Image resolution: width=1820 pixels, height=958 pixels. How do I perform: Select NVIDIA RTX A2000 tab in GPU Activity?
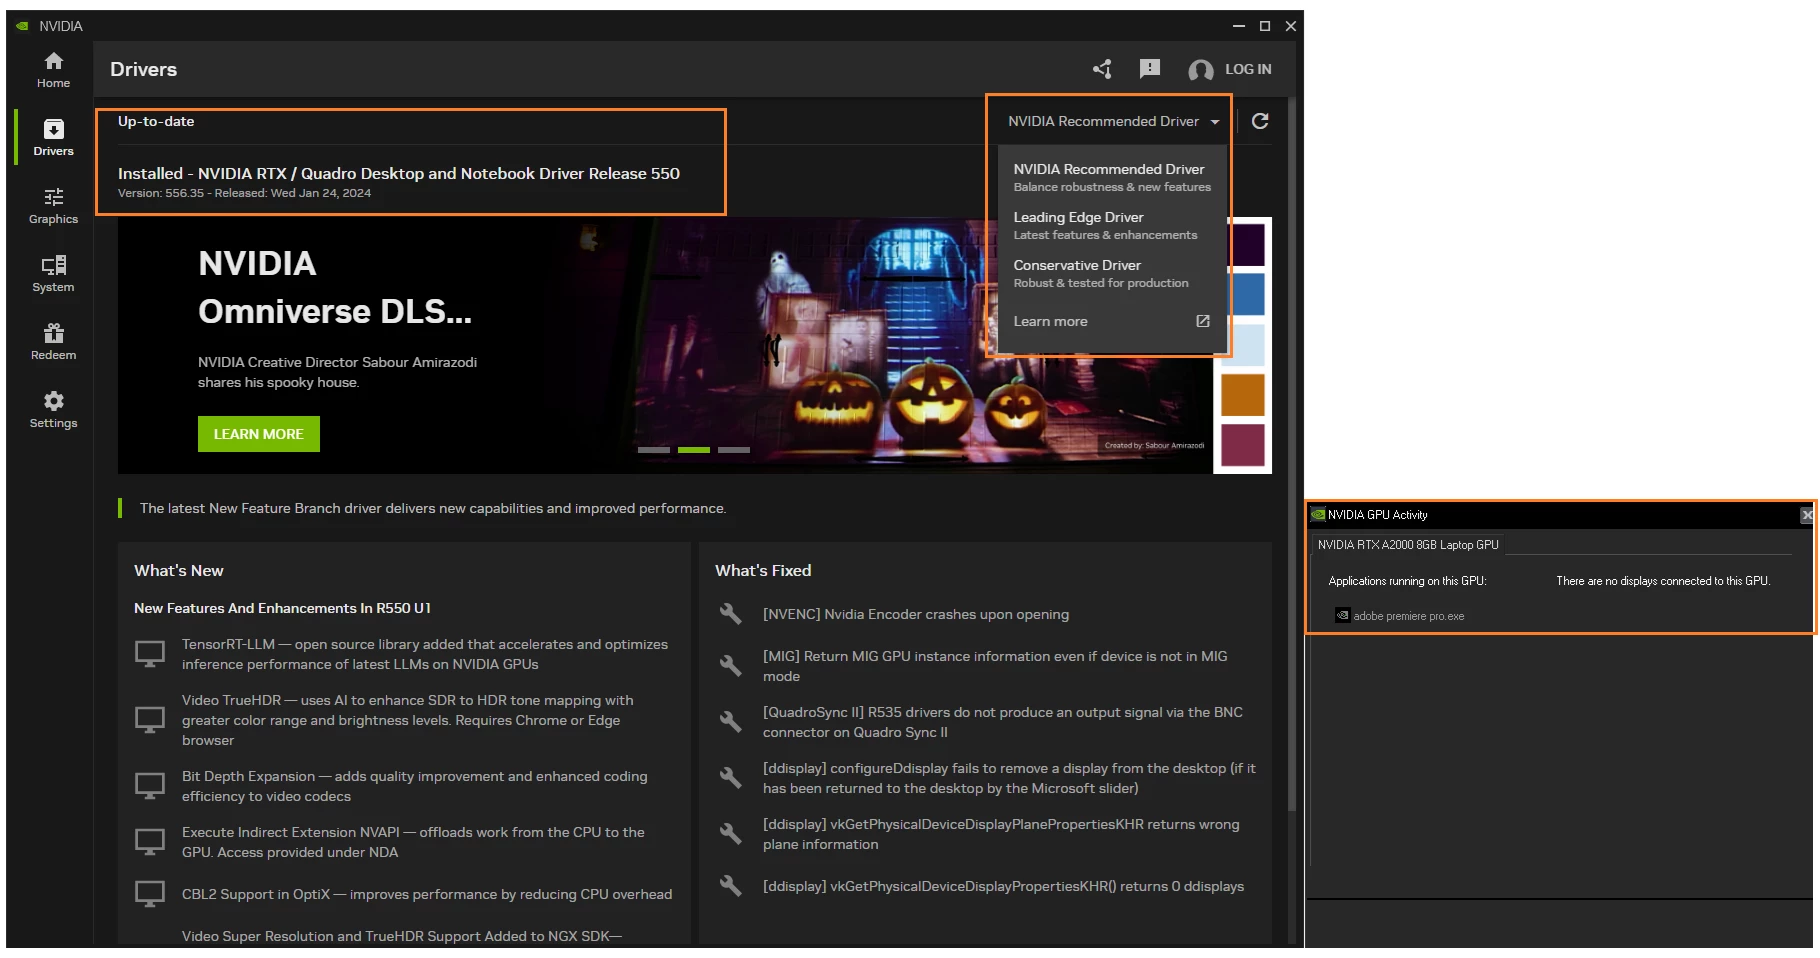1408,545
